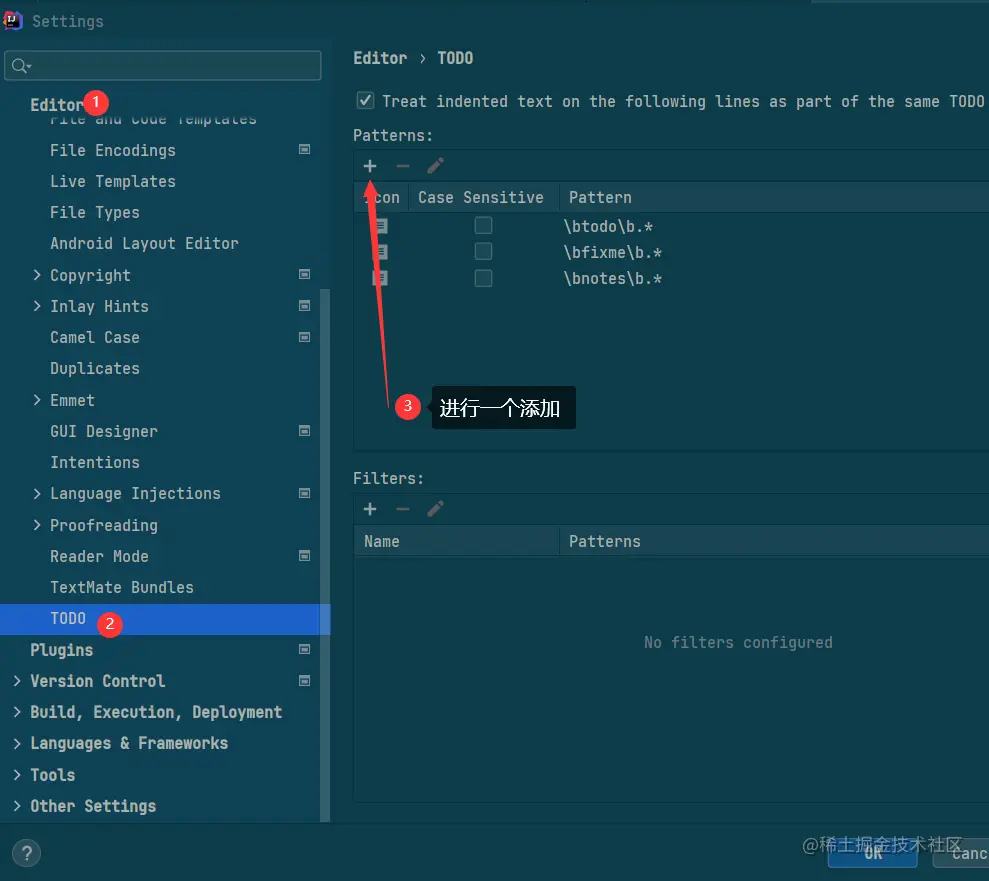Click the icon of the \bnotes\b.* pattern row
This screenshot has width=989, height=881.
380,278
